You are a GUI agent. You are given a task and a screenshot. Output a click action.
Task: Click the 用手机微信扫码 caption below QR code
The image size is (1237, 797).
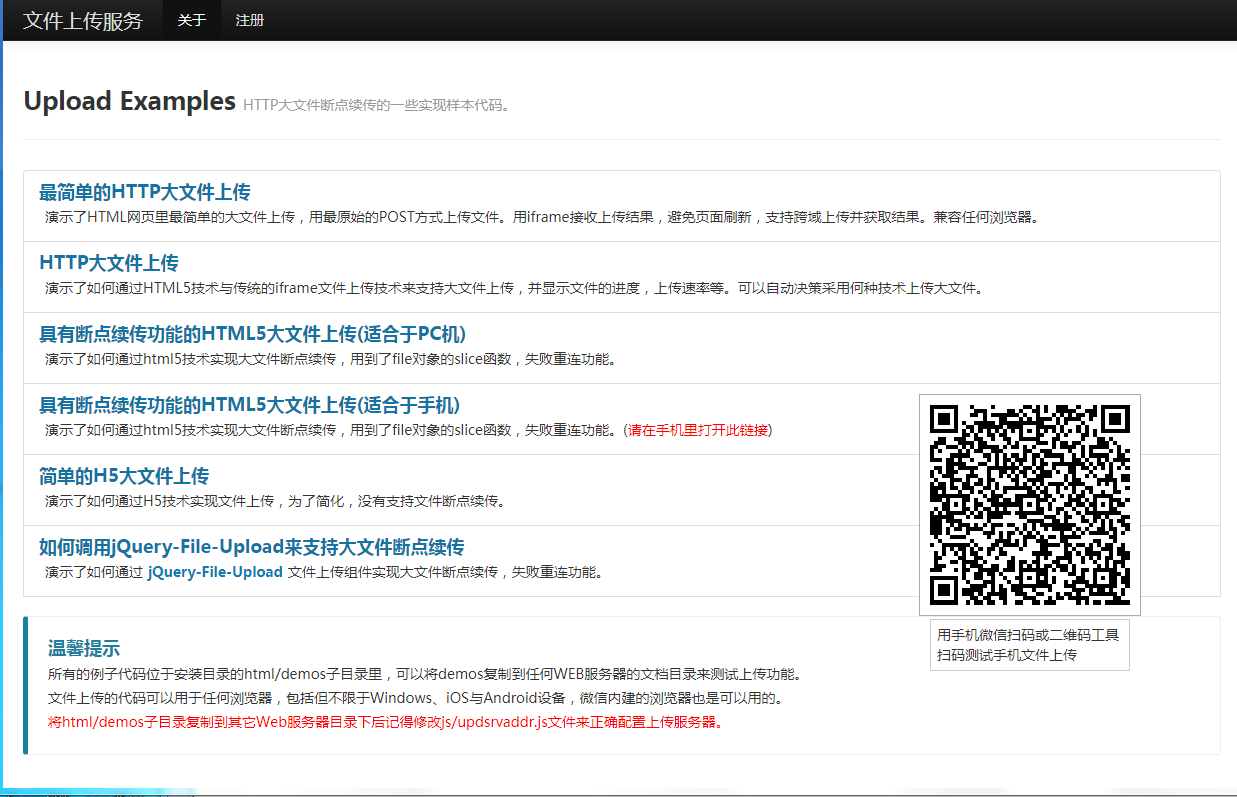(1029, 645)
